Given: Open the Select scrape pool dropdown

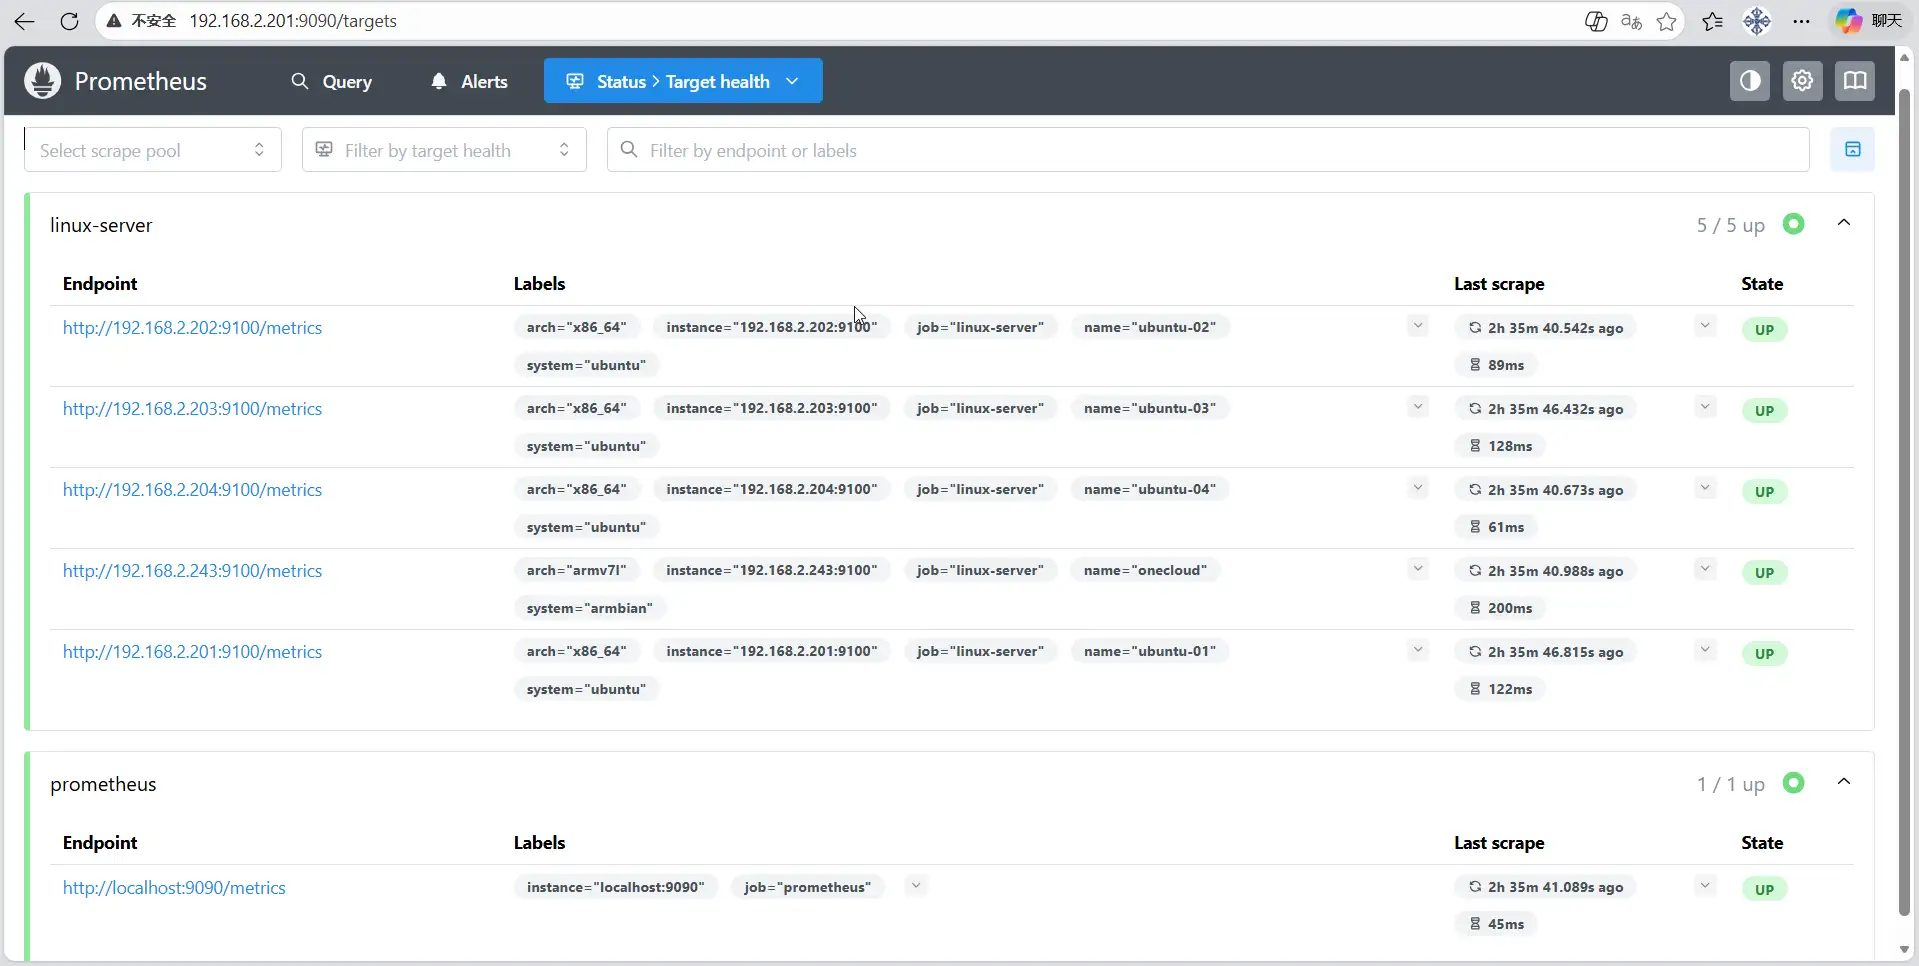Looking at the screenshot, I should point(152,150).
